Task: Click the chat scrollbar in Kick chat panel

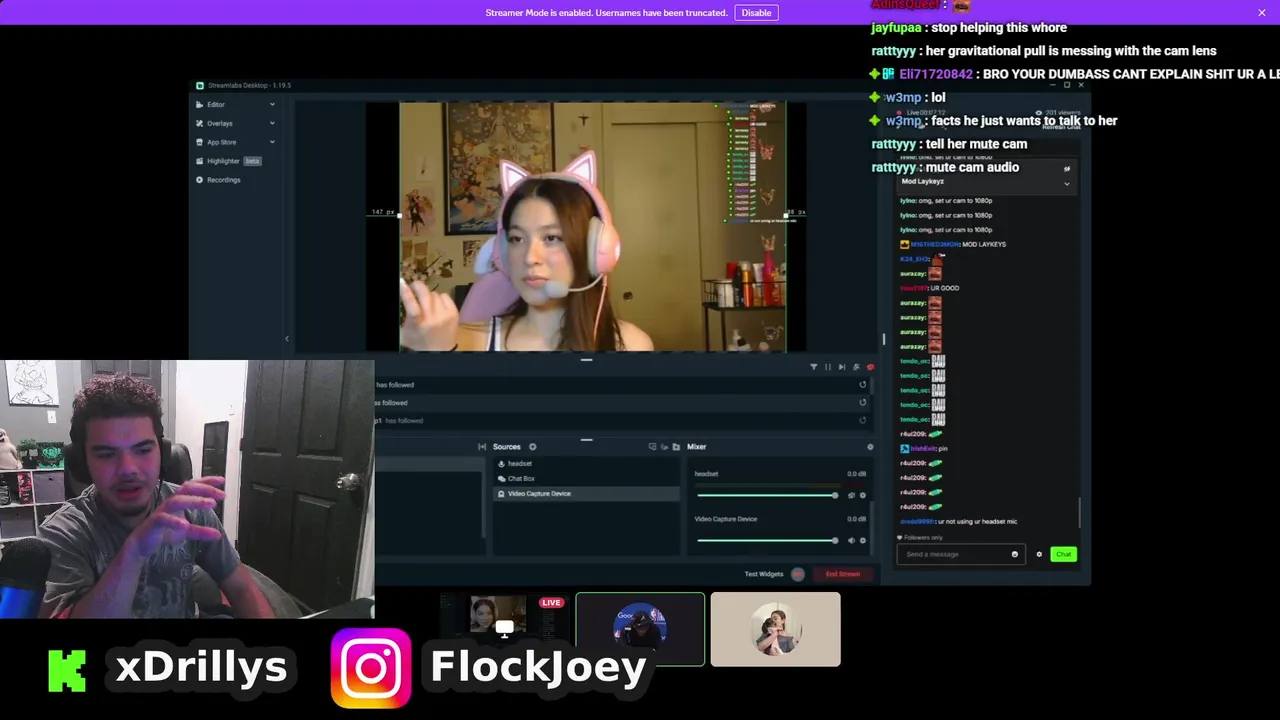Action: coord(1080,513)
